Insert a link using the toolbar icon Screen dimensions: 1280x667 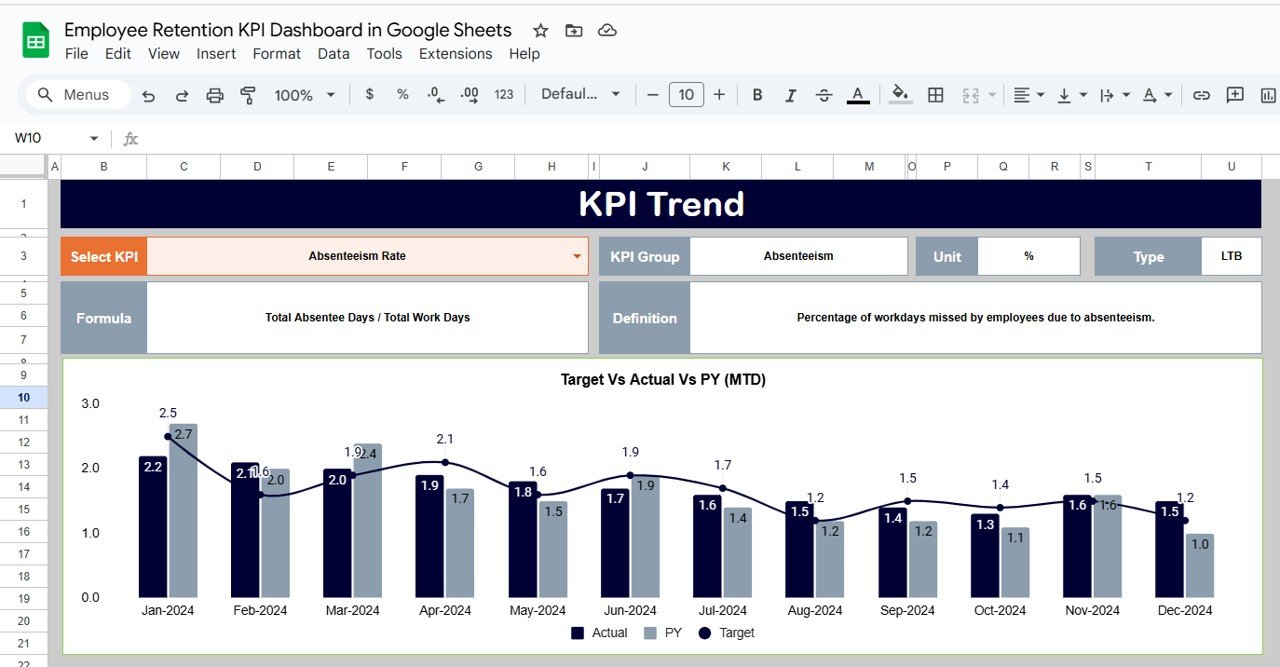click(1201, 94)
